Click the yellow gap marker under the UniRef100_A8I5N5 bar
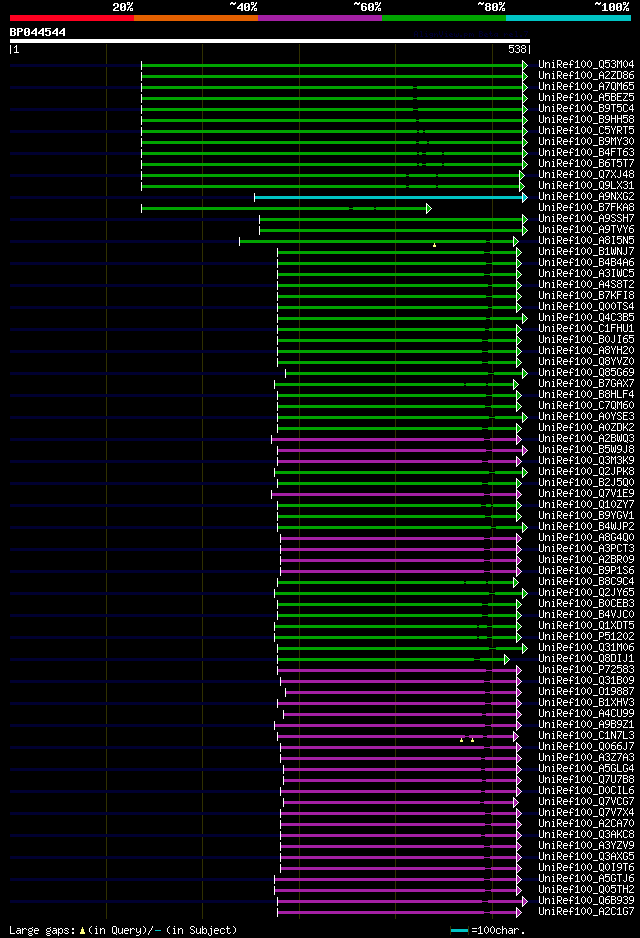 [434, 245]
